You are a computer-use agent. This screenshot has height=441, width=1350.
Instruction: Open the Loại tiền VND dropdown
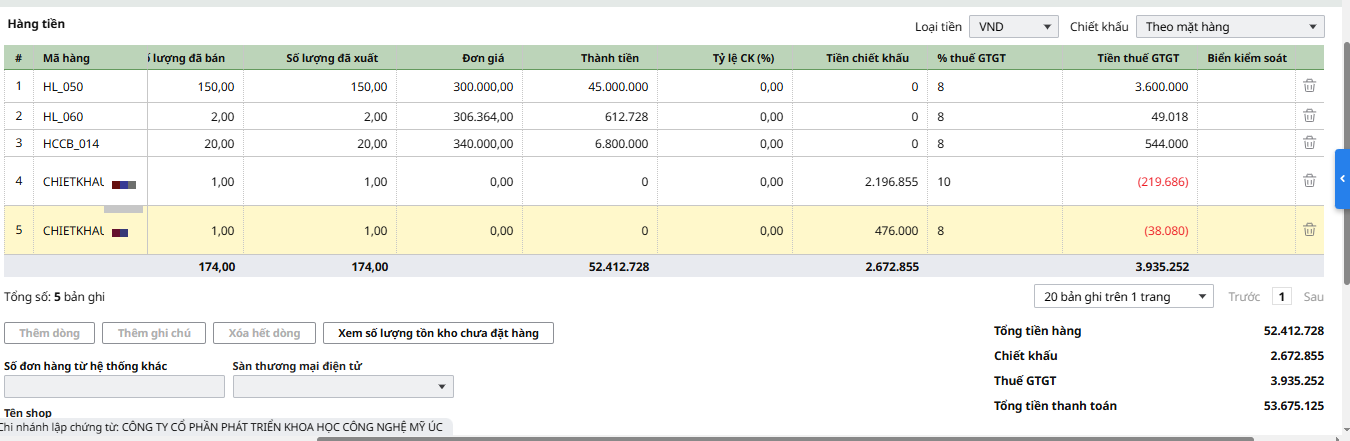pyautogui.click(x=1013, y=27)
